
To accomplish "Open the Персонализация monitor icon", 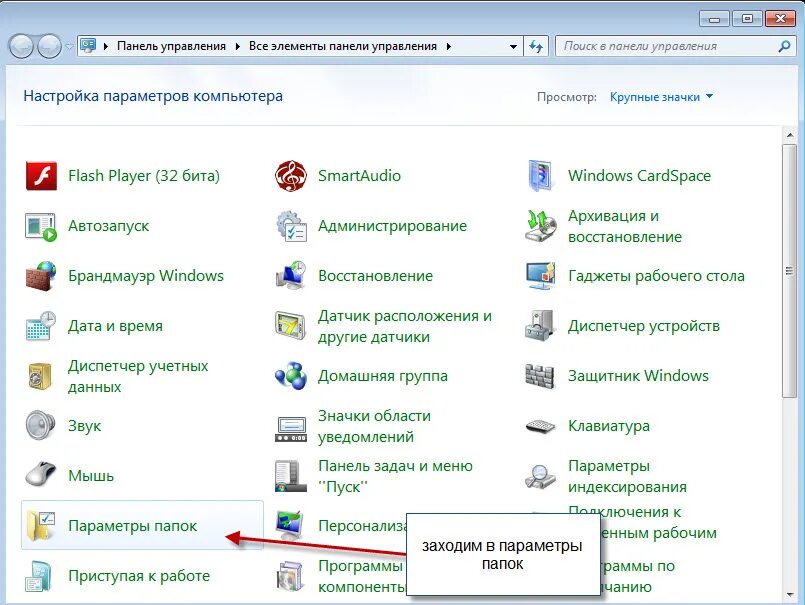I will 291,525.
